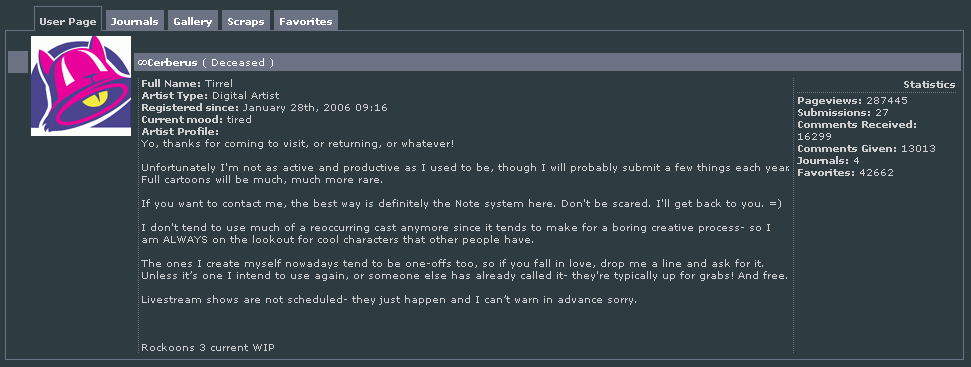The height and width of the screenshot is (367, 971).
Task: Click the Rockoons 3 current WIP text
Action: click(x=207, y=348)
